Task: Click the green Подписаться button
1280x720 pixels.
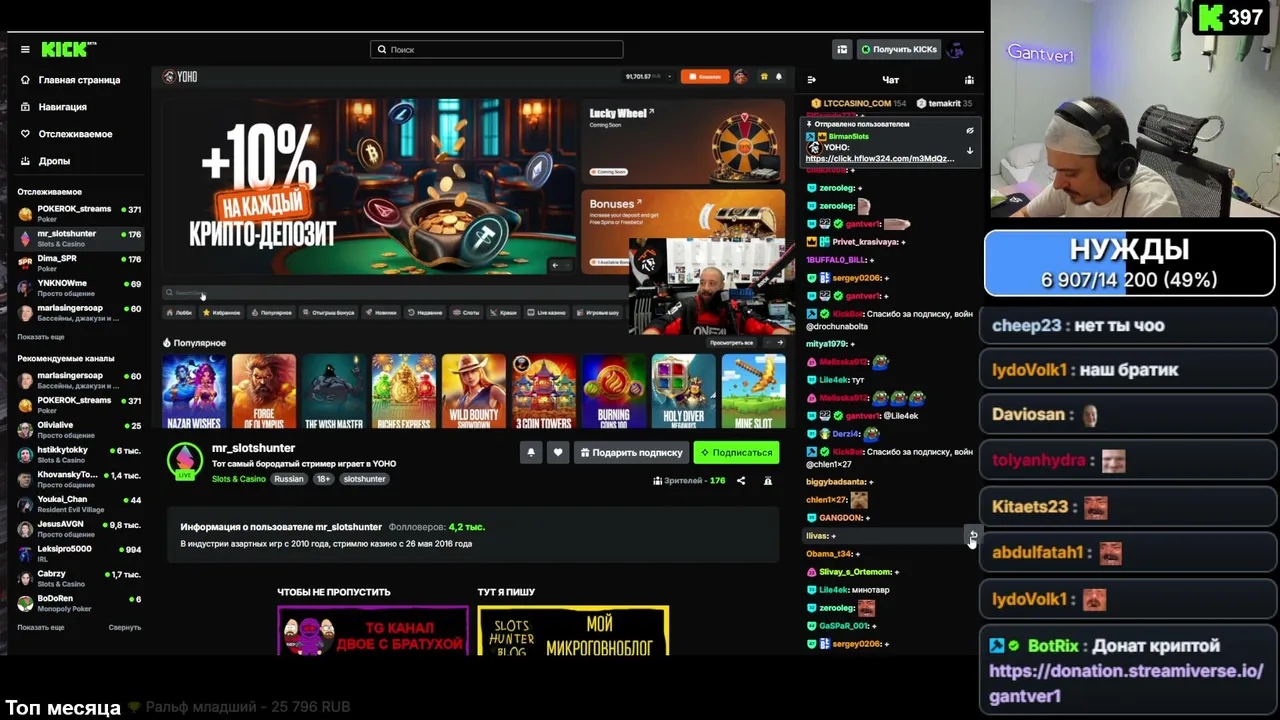Action: point(736,453)
